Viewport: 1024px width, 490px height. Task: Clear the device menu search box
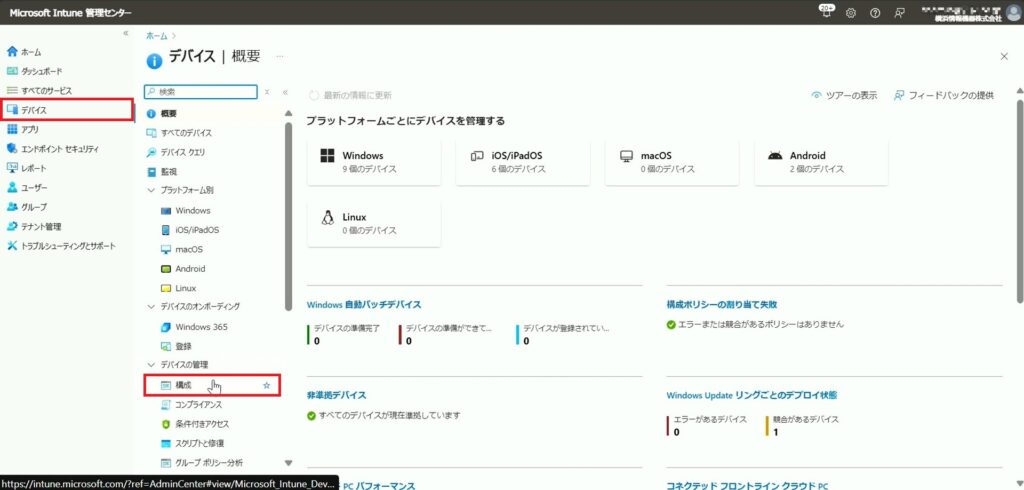coord(266,92)
